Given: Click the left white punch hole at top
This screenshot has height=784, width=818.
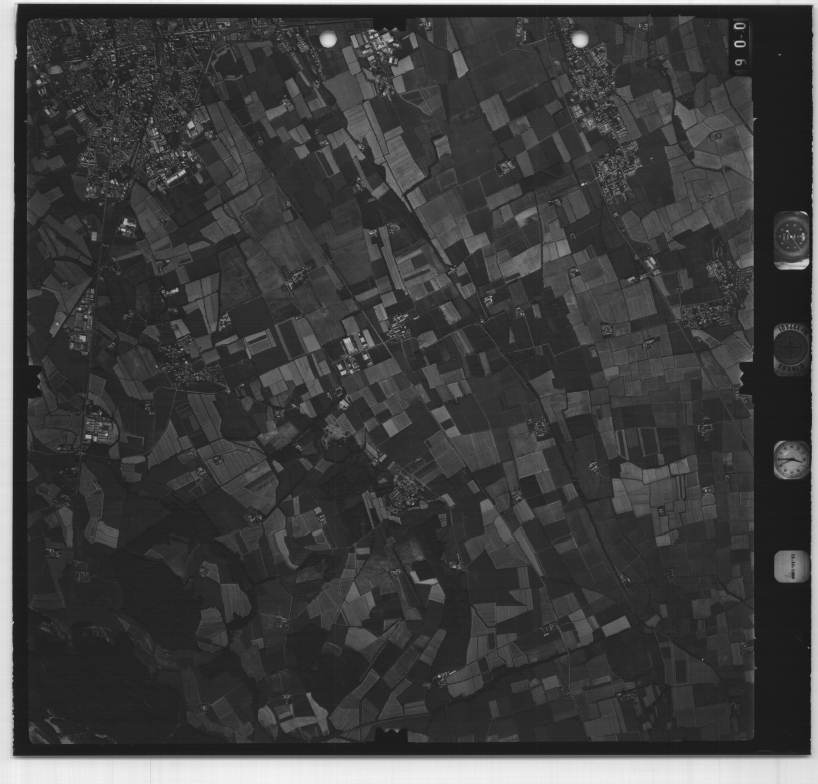Looking at the screenshot, I should (328, 39).
